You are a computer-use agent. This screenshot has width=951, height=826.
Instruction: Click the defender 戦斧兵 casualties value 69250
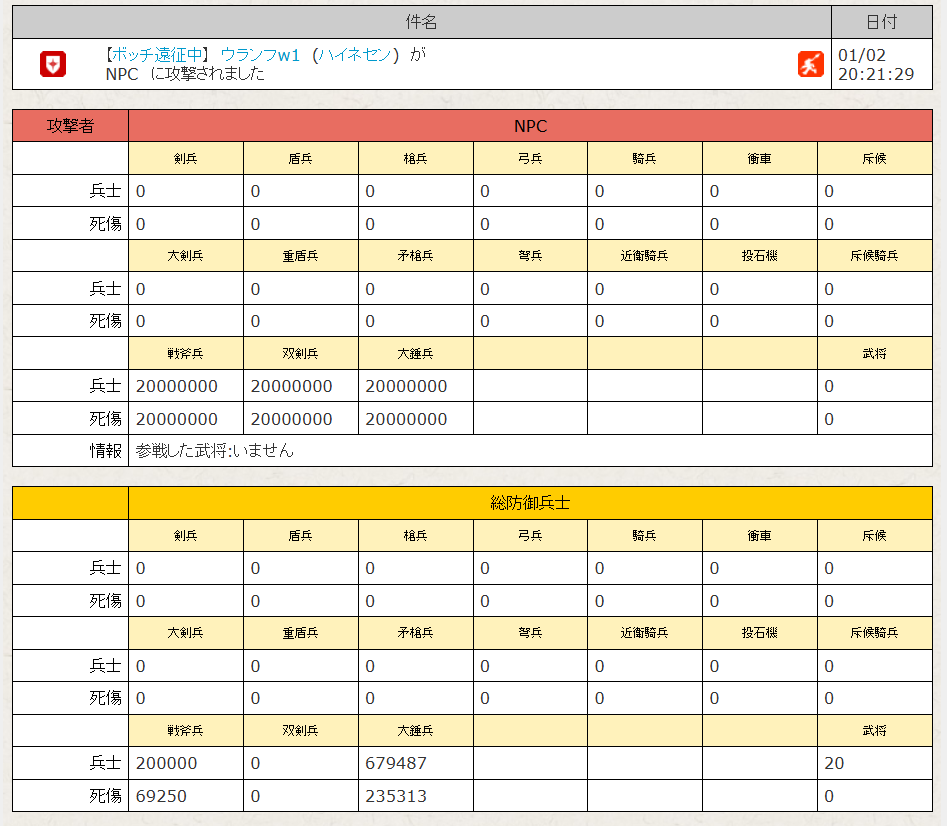[x=161, y=796]
